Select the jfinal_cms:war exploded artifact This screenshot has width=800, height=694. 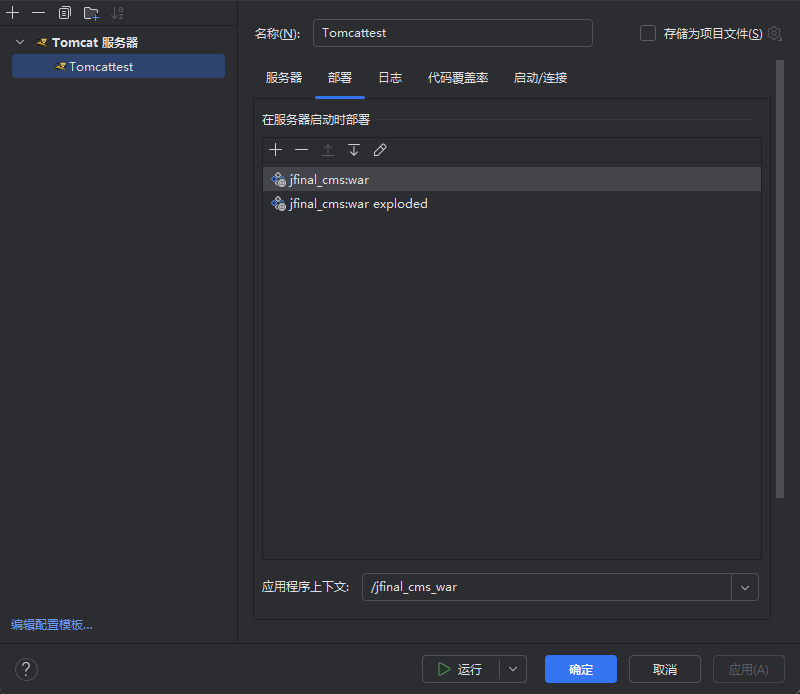(357, 204)
